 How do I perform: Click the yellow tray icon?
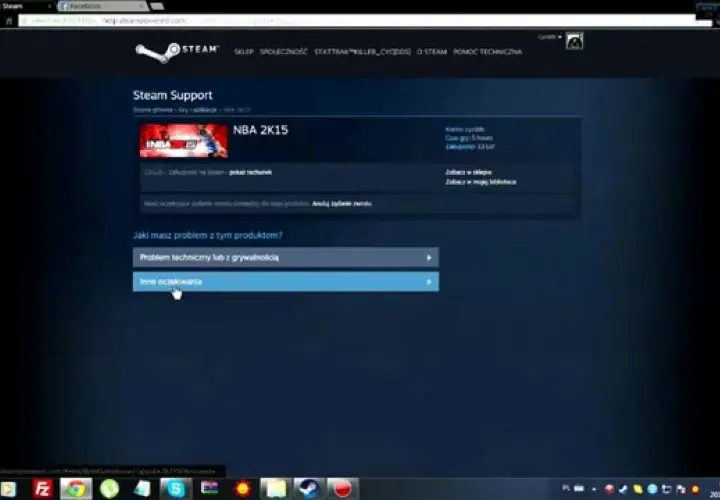[638, 489]
